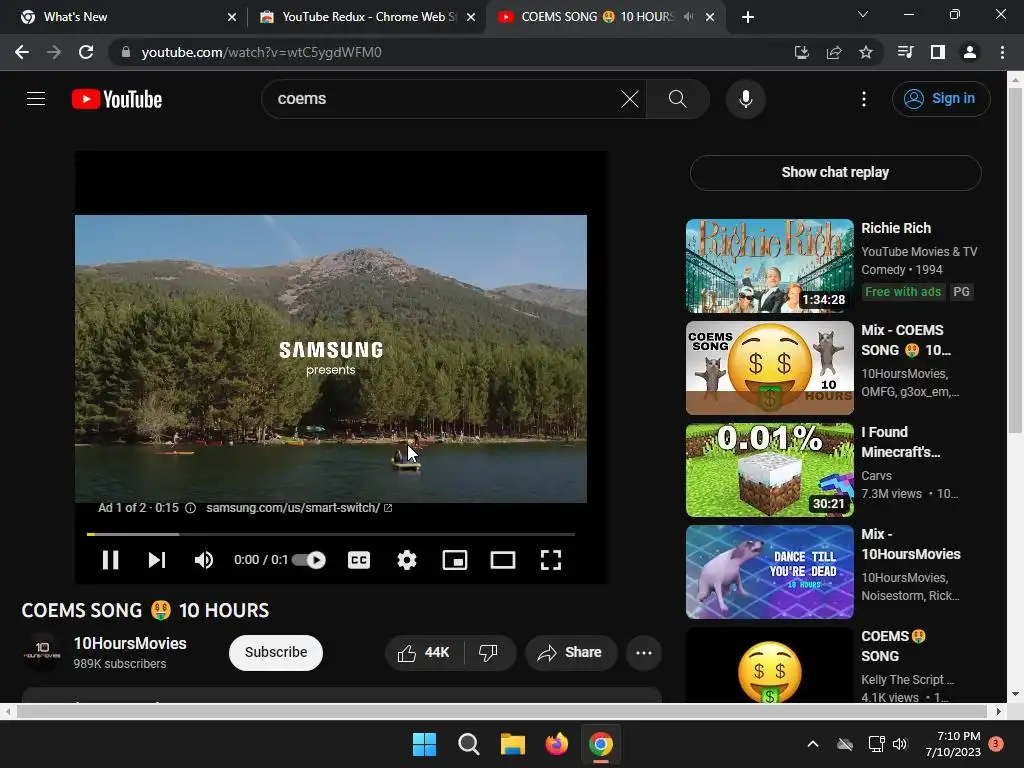The height and width of the screenshot is (768, 1024).
Task: Click the address bar URL
Action: click(x=261, y=52)
